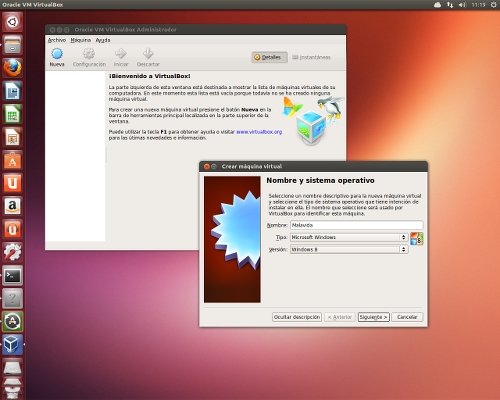Image resolution: width=500 pixels, height=400 pixels.
Task: Open the Ubuntu Dash home launcher icon
Action: click(13, 22)
